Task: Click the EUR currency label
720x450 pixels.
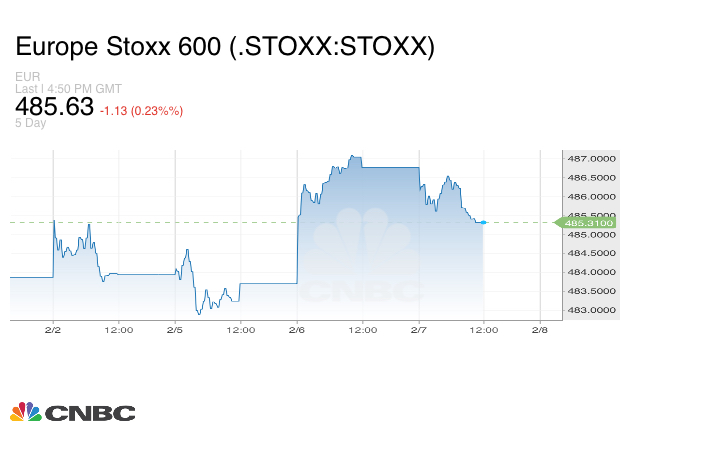Action: point(27,76)
